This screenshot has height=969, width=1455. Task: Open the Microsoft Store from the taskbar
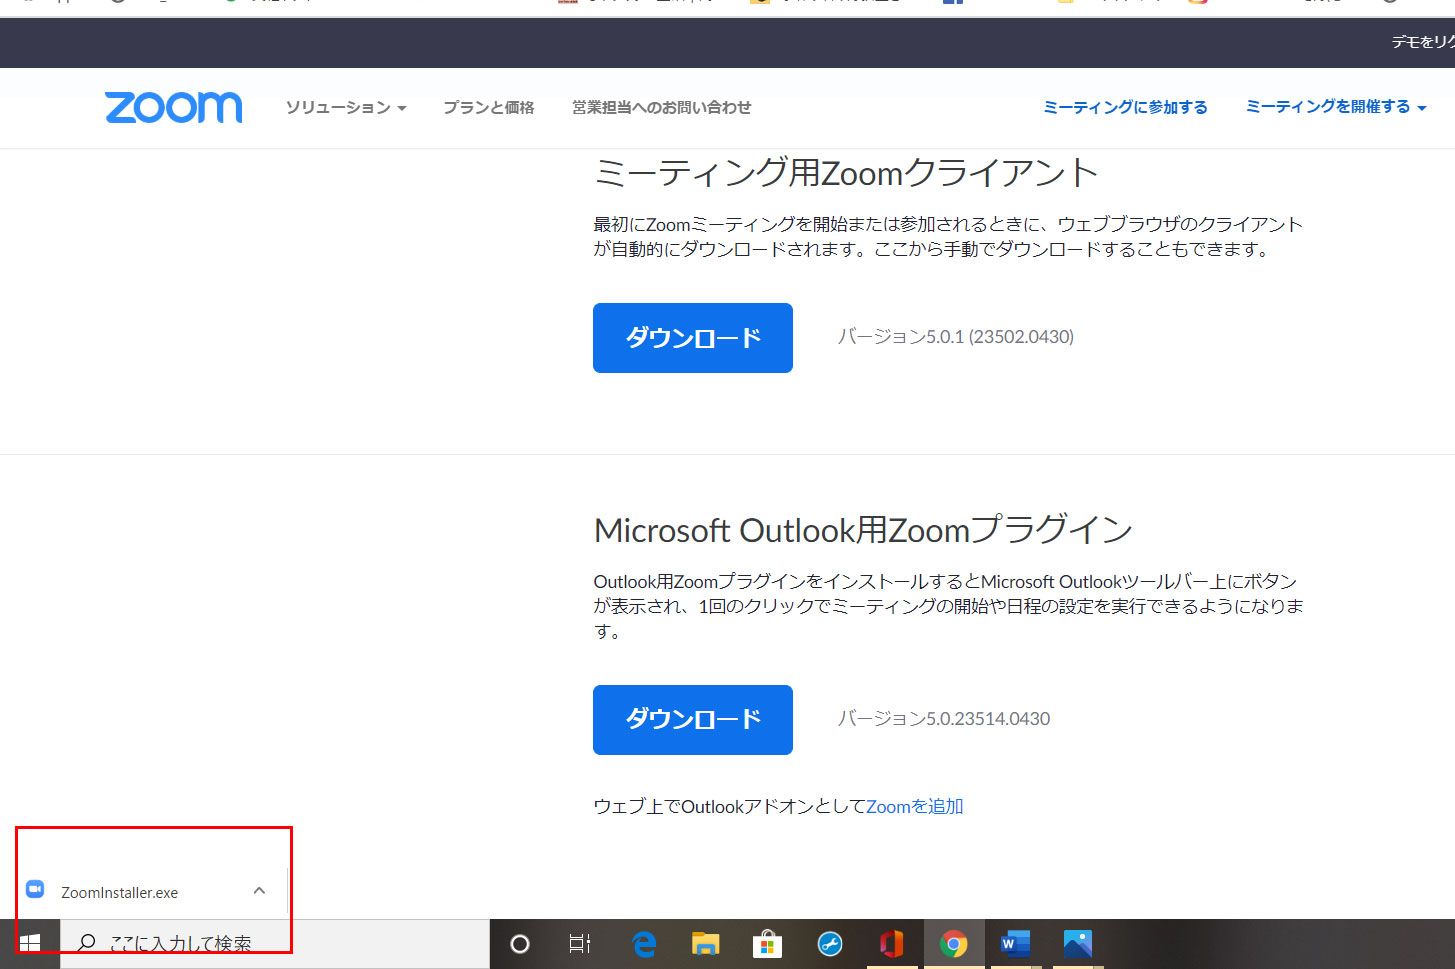click(767, 943)
